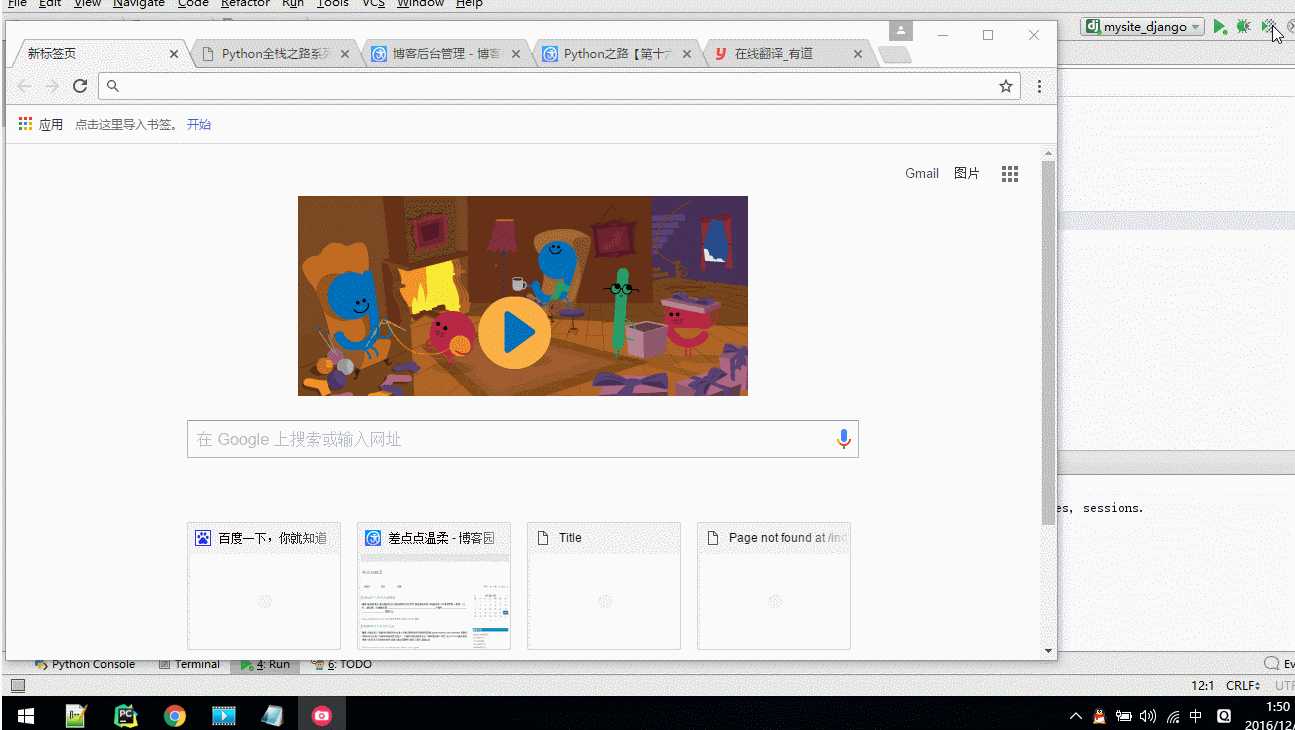
Task: Click the Google search input box
Action: pos(523,439)
